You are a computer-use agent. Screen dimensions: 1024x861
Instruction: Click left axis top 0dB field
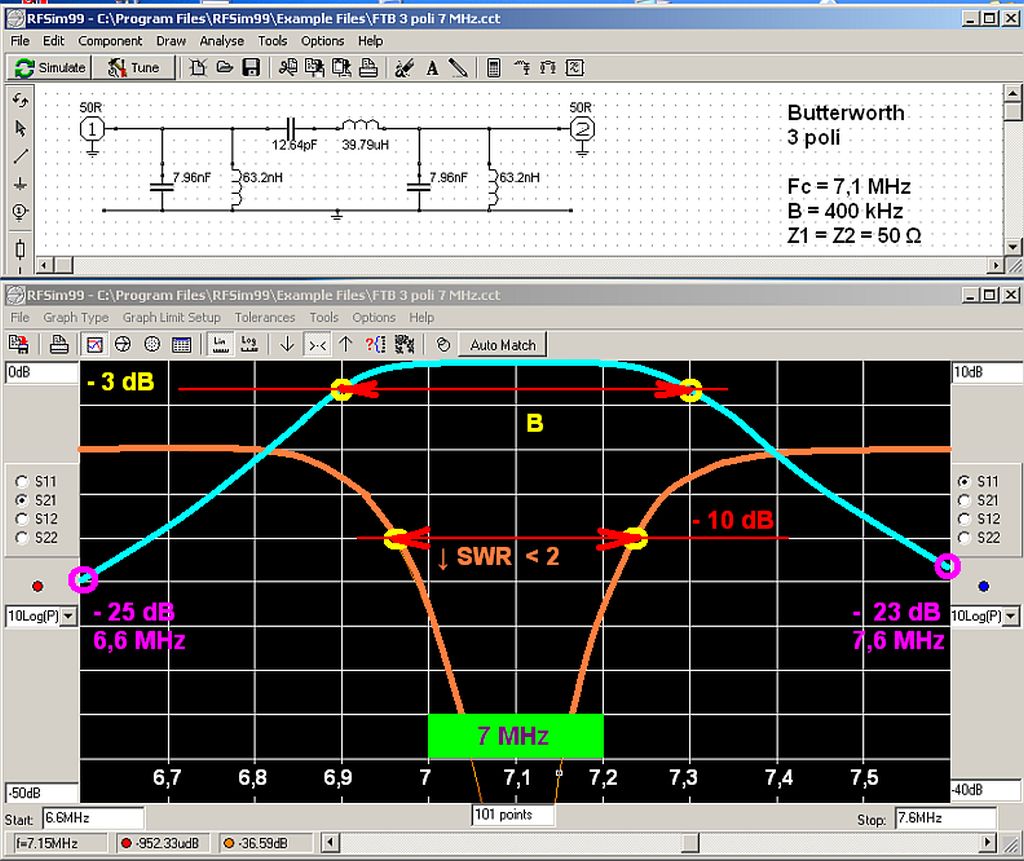42,372
